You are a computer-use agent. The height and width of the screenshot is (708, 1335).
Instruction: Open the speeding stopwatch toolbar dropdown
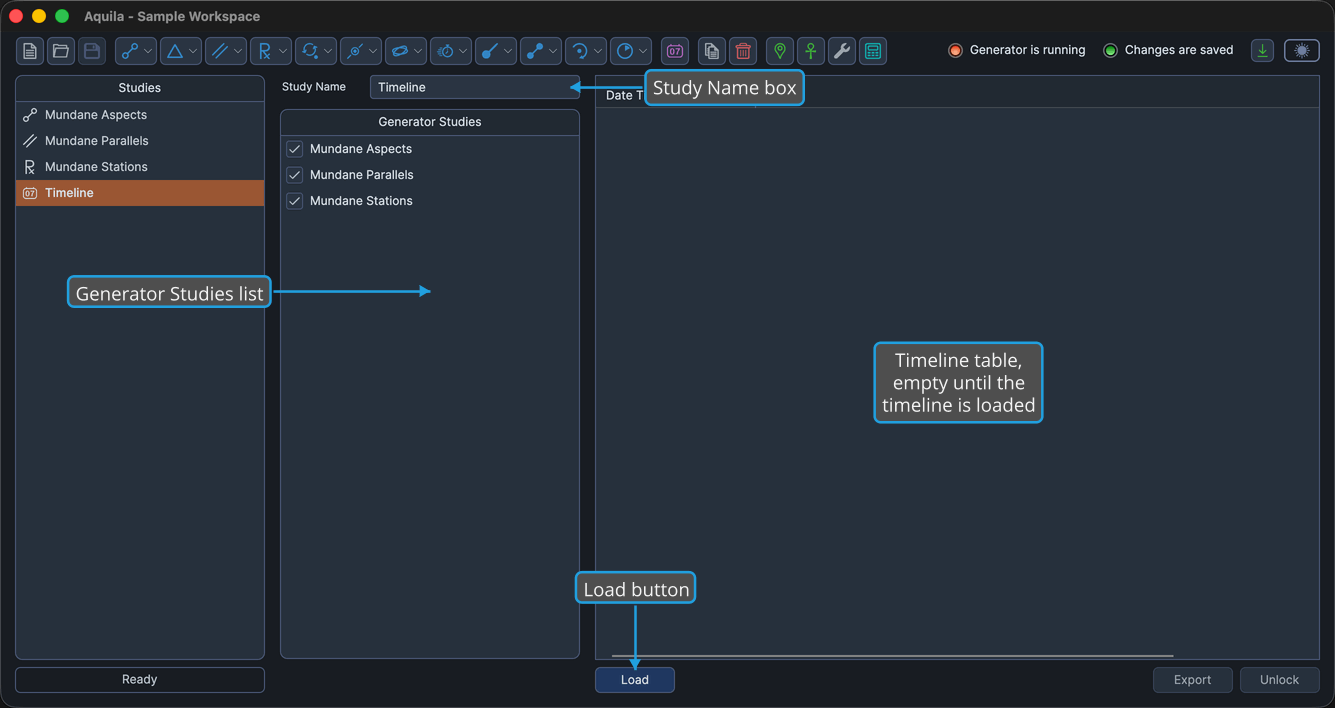[x=451, y=51]
